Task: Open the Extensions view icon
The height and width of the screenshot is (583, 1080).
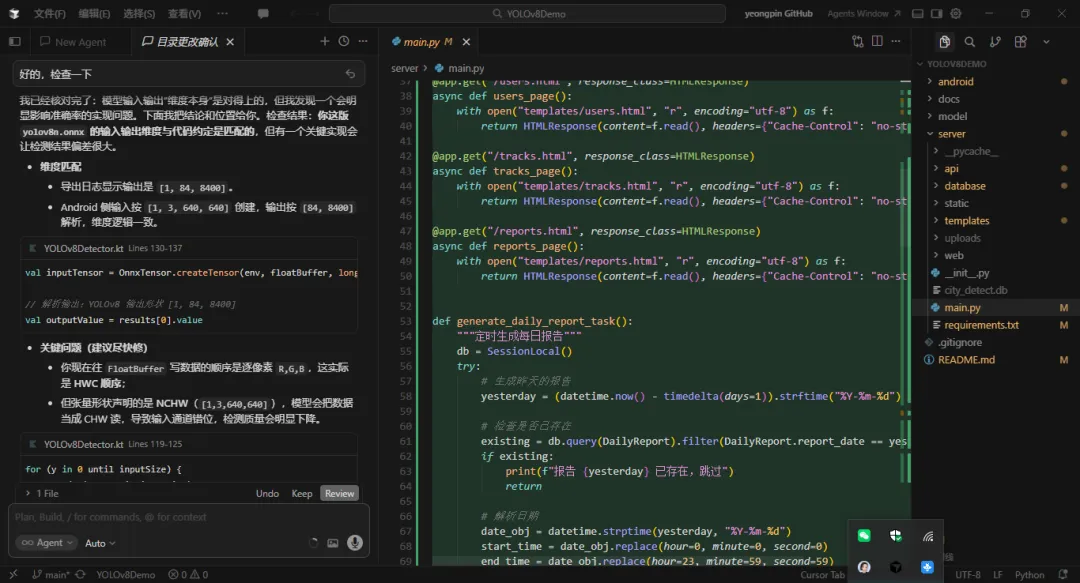Action: (1020, 42)
